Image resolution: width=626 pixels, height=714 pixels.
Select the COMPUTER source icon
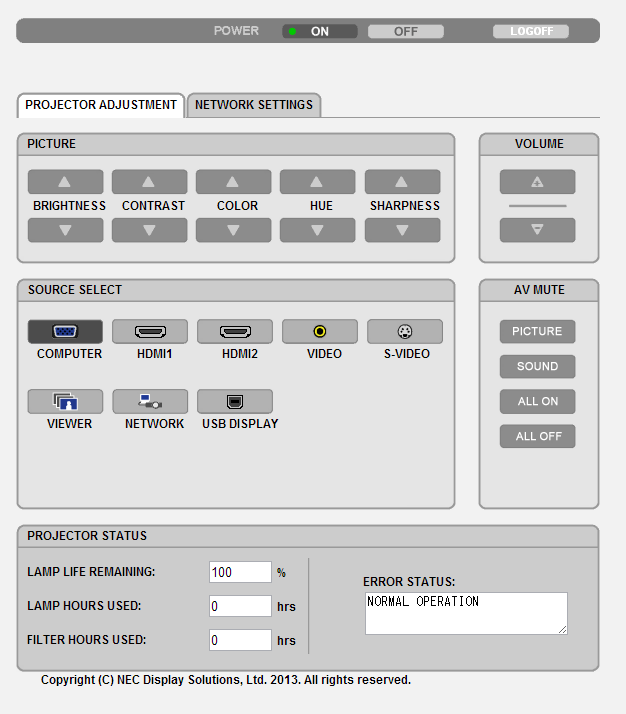(65, 331)
